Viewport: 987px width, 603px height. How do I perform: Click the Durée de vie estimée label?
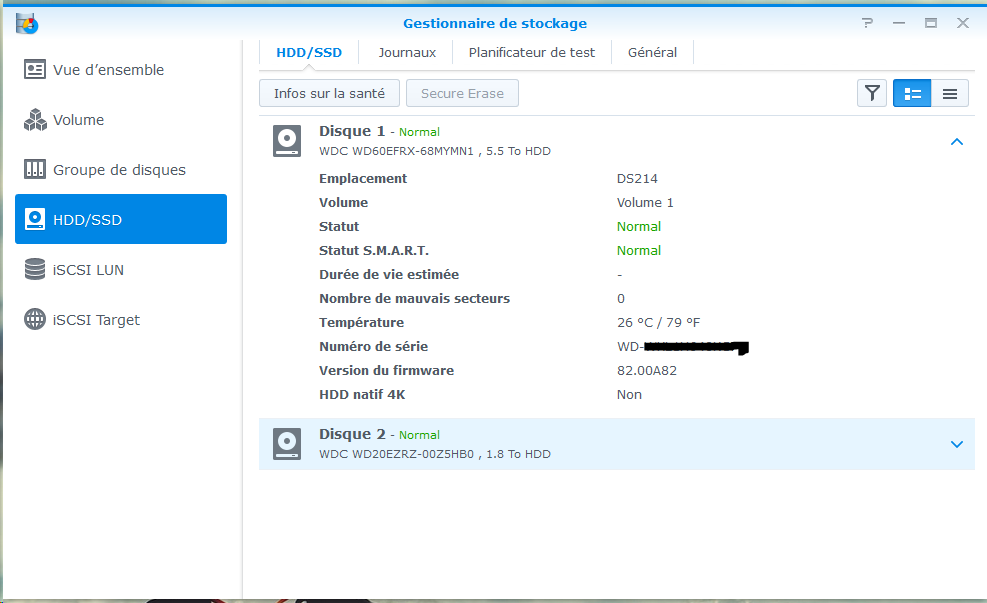(x=389, y=274)
